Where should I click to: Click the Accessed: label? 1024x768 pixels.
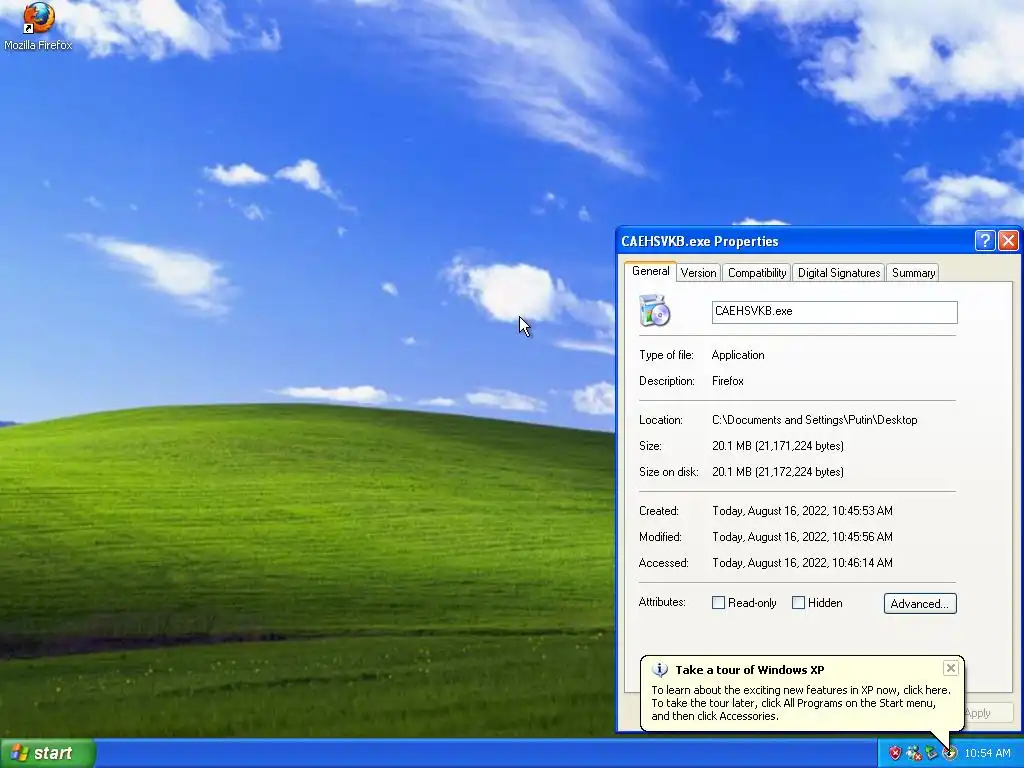[x=664, y=563]
